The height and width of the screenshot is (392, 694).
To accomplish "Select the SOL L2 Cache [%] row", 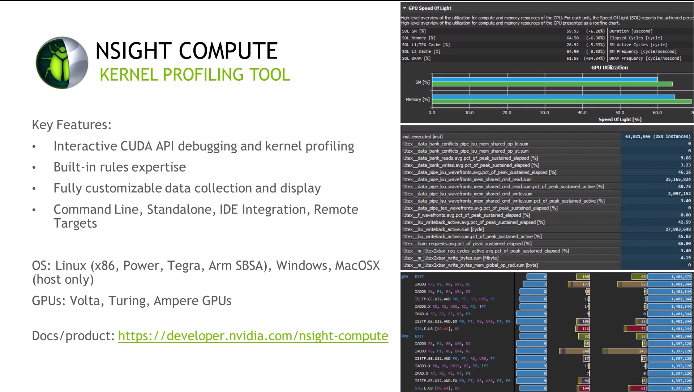I will (x=504, y=51).
